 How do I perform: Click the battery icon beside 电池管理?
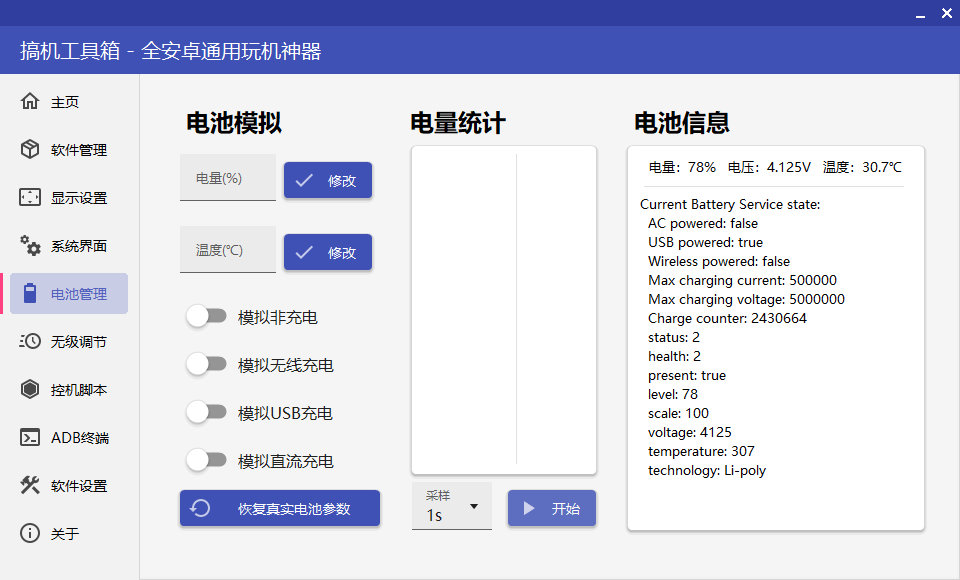click(x=29, y=293)
